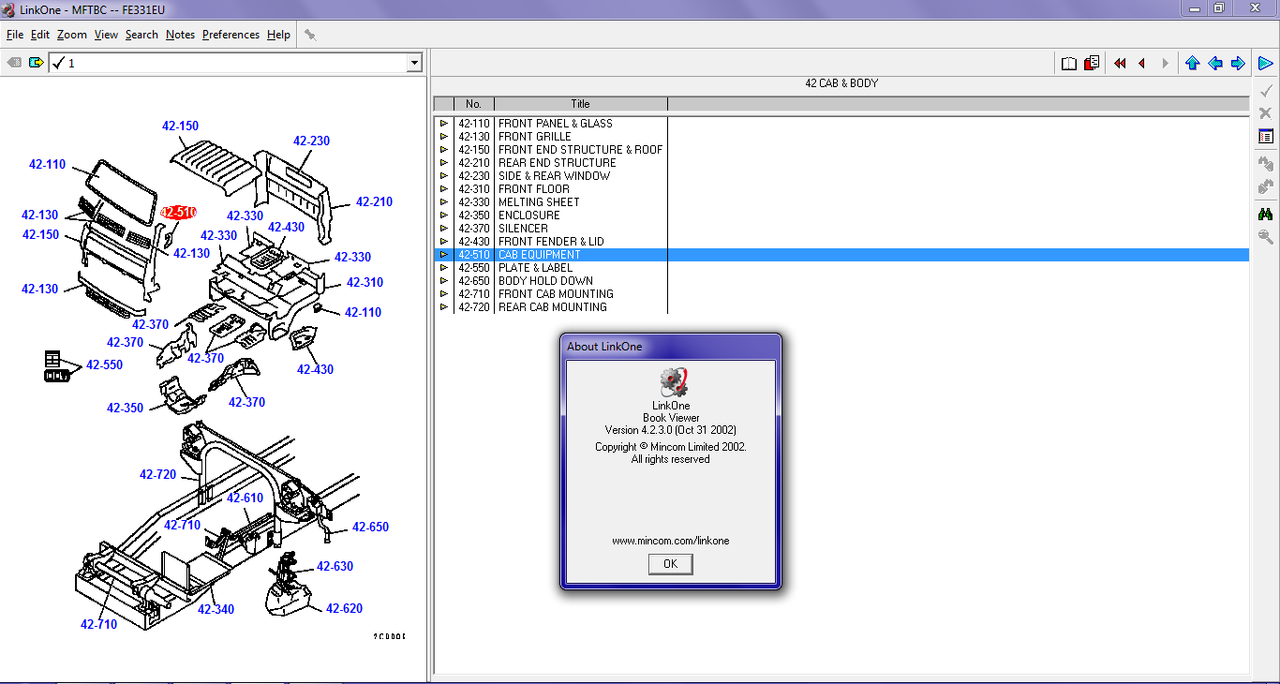Open the Zoom menu
Viewport: 1280px width, 684px height.
tap(72, 34)
